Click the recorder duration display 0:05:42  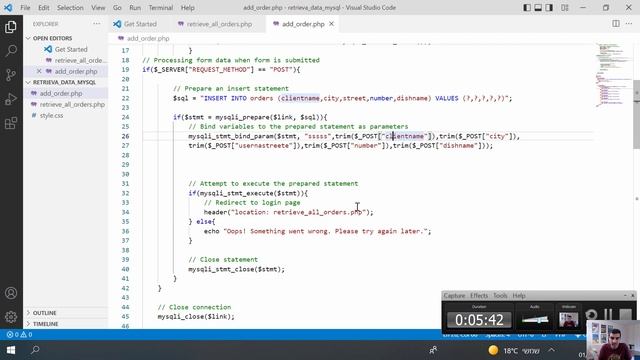tap(479, 320)
